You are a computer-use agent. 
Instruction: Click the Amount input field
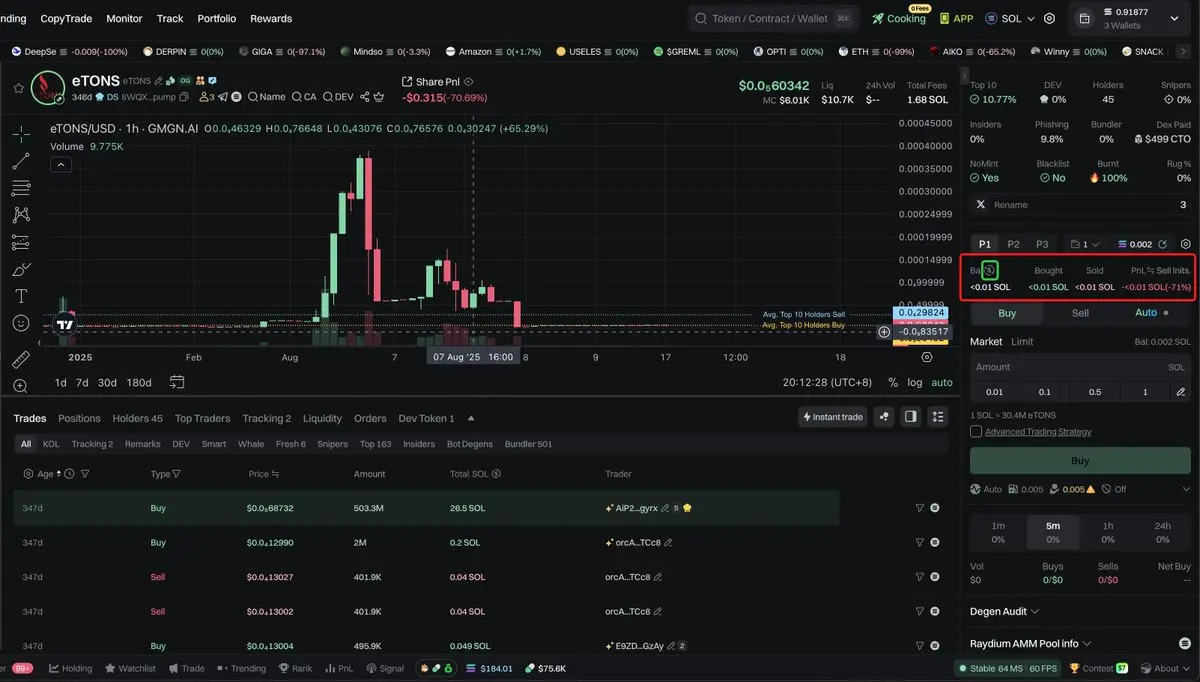1080,367
